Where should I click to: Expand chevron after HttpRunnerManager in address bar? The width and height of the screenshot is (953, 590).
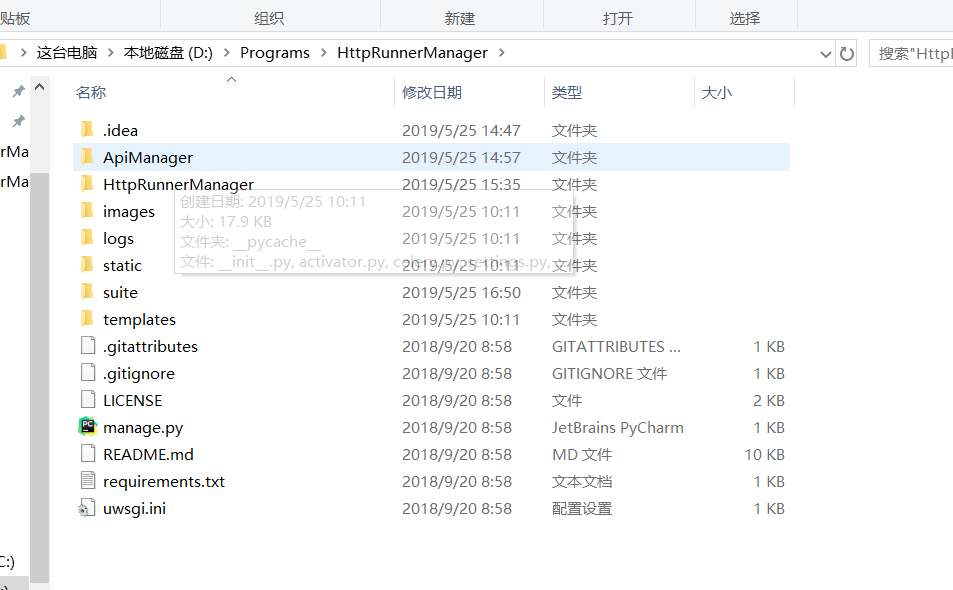501,53
